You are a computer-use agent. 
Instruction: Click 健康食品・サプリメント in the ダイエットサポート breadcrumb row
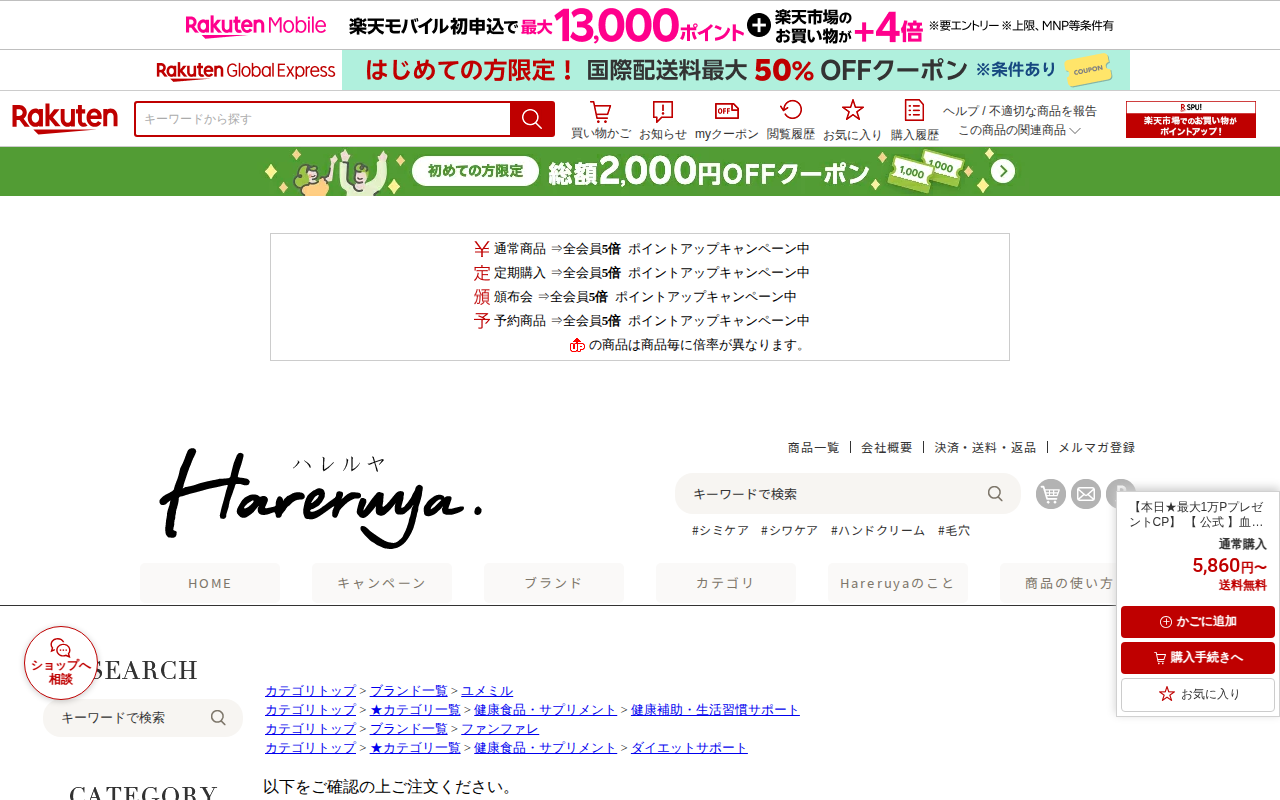[546, 748]
